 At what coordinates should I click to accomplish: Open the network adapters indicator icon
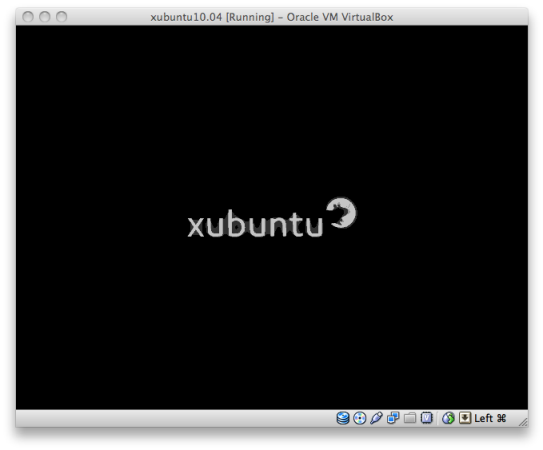pos(393,418)
